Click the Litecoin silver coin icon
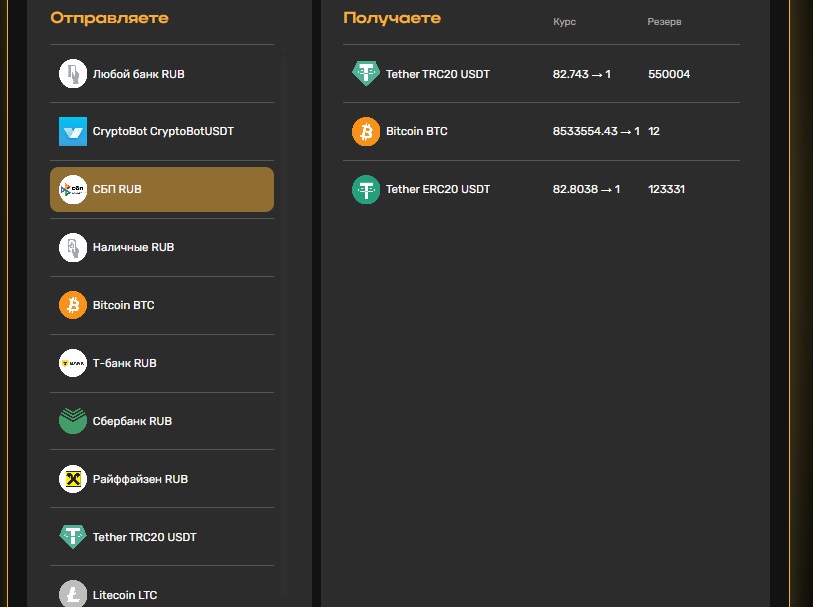Image resolution: width=813 pixels, height=607 pixels. tap(73, 594)
